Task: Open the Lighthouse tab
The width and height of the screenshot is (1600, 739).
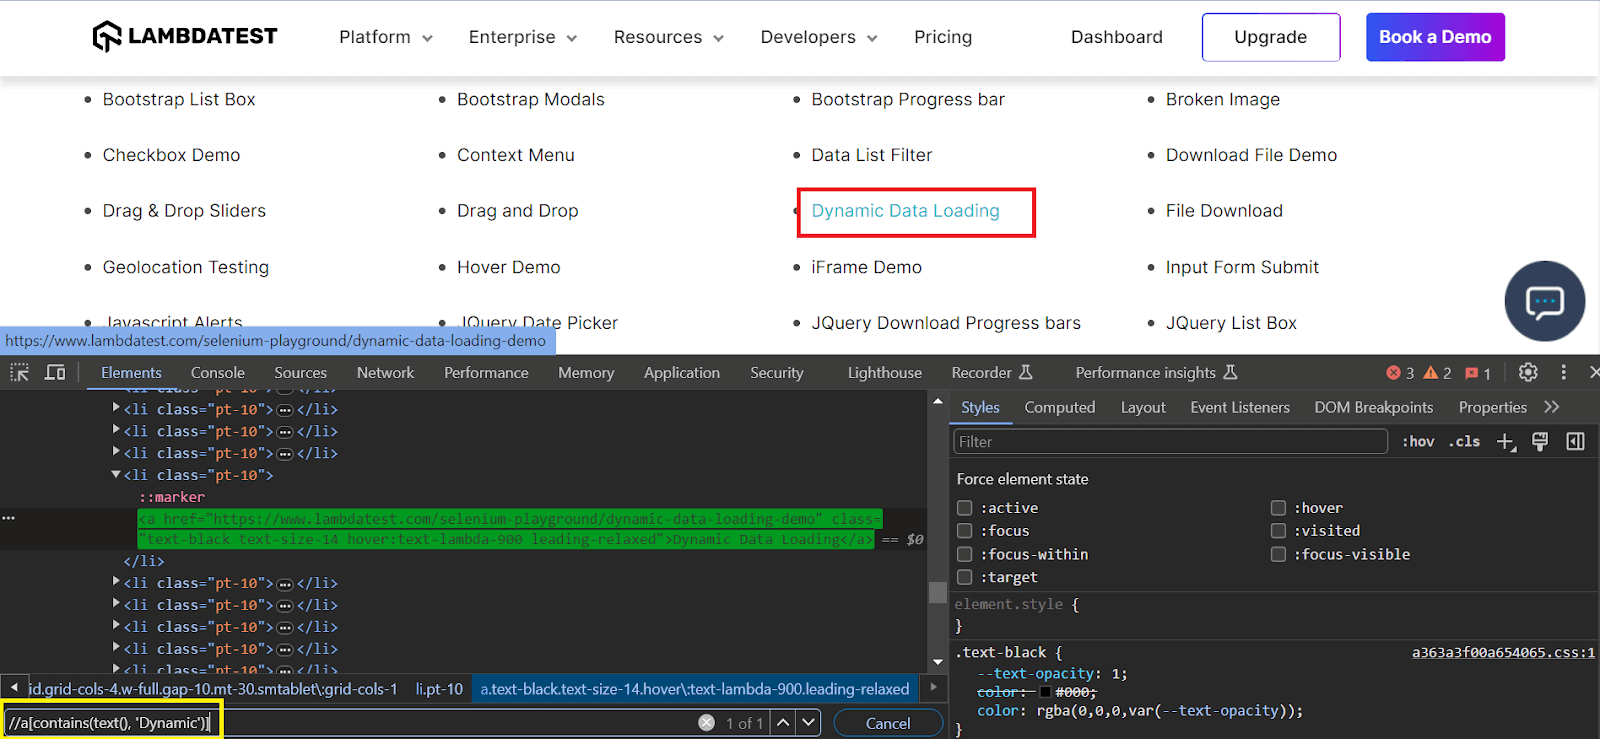Action: (x=885, y=373)
